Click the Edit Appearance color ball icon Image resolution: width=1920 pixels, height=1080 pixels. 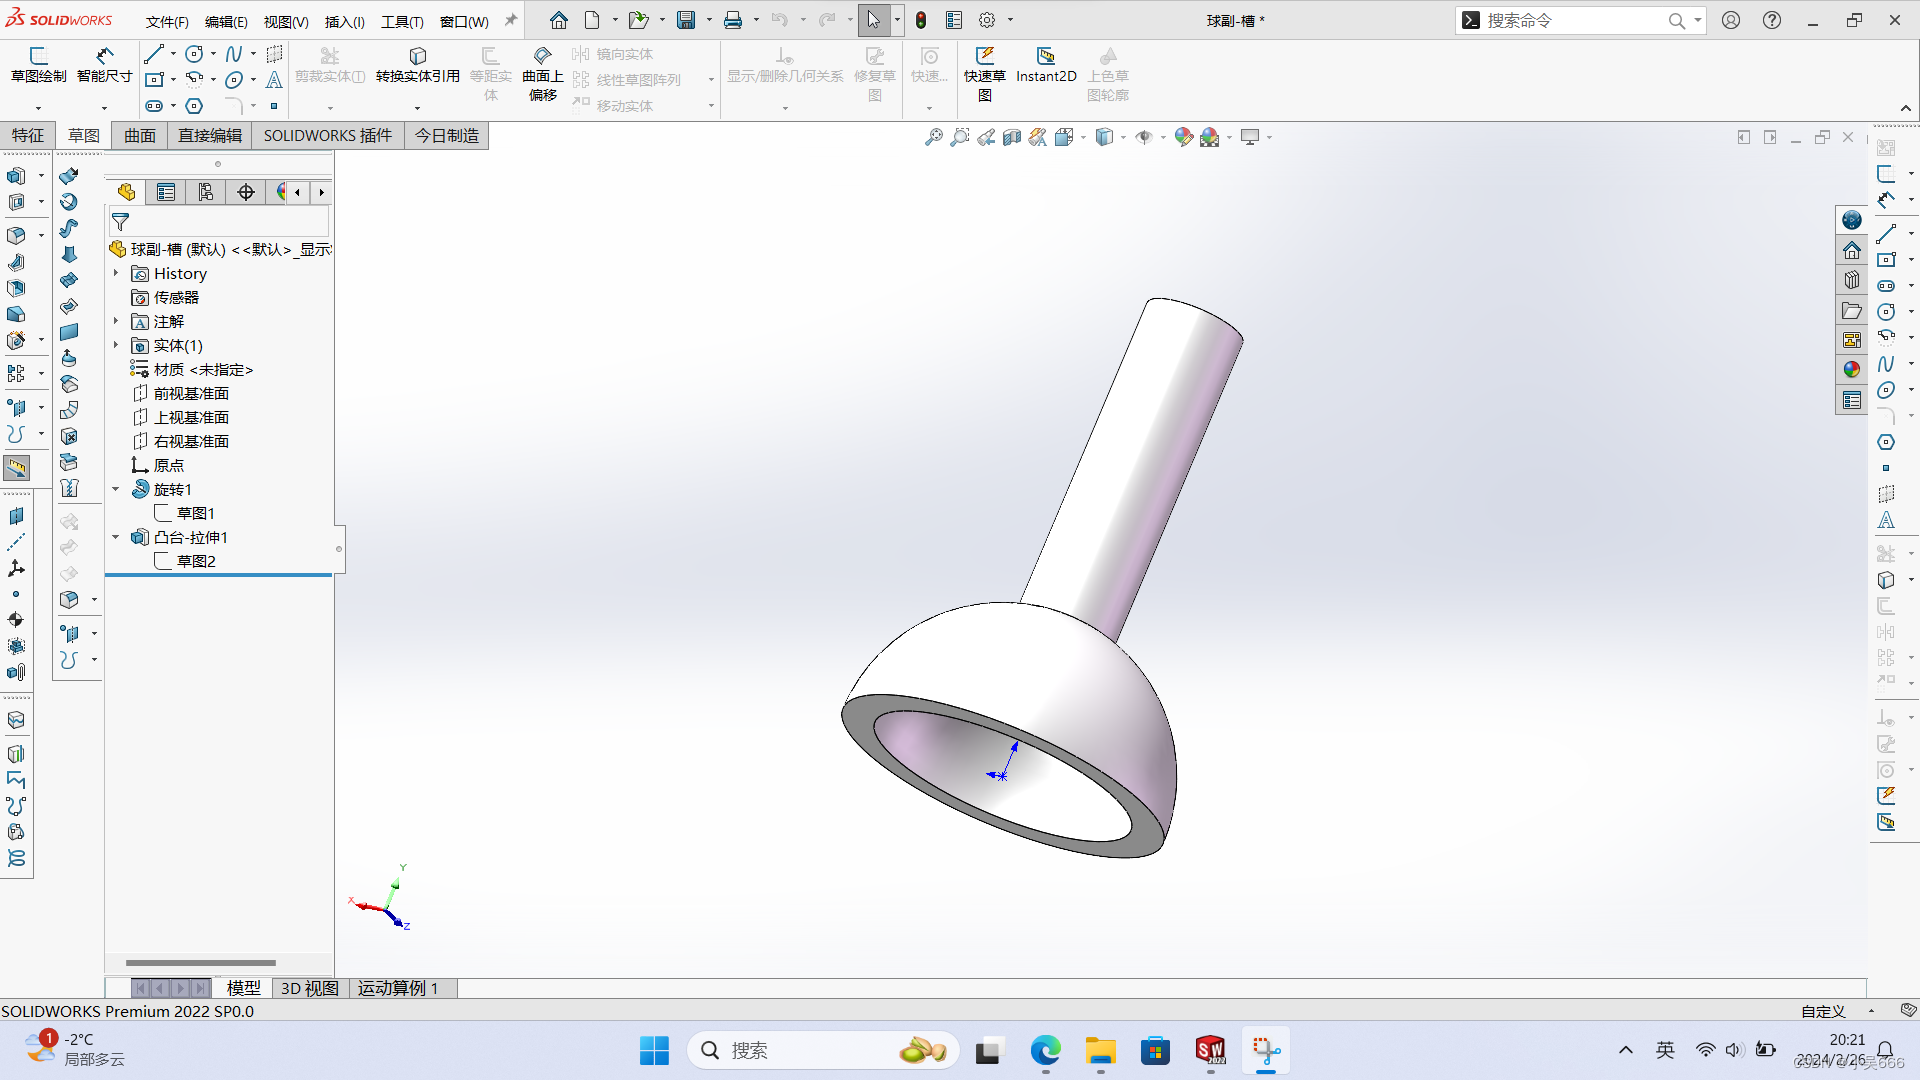click(x=1183, y=137)
